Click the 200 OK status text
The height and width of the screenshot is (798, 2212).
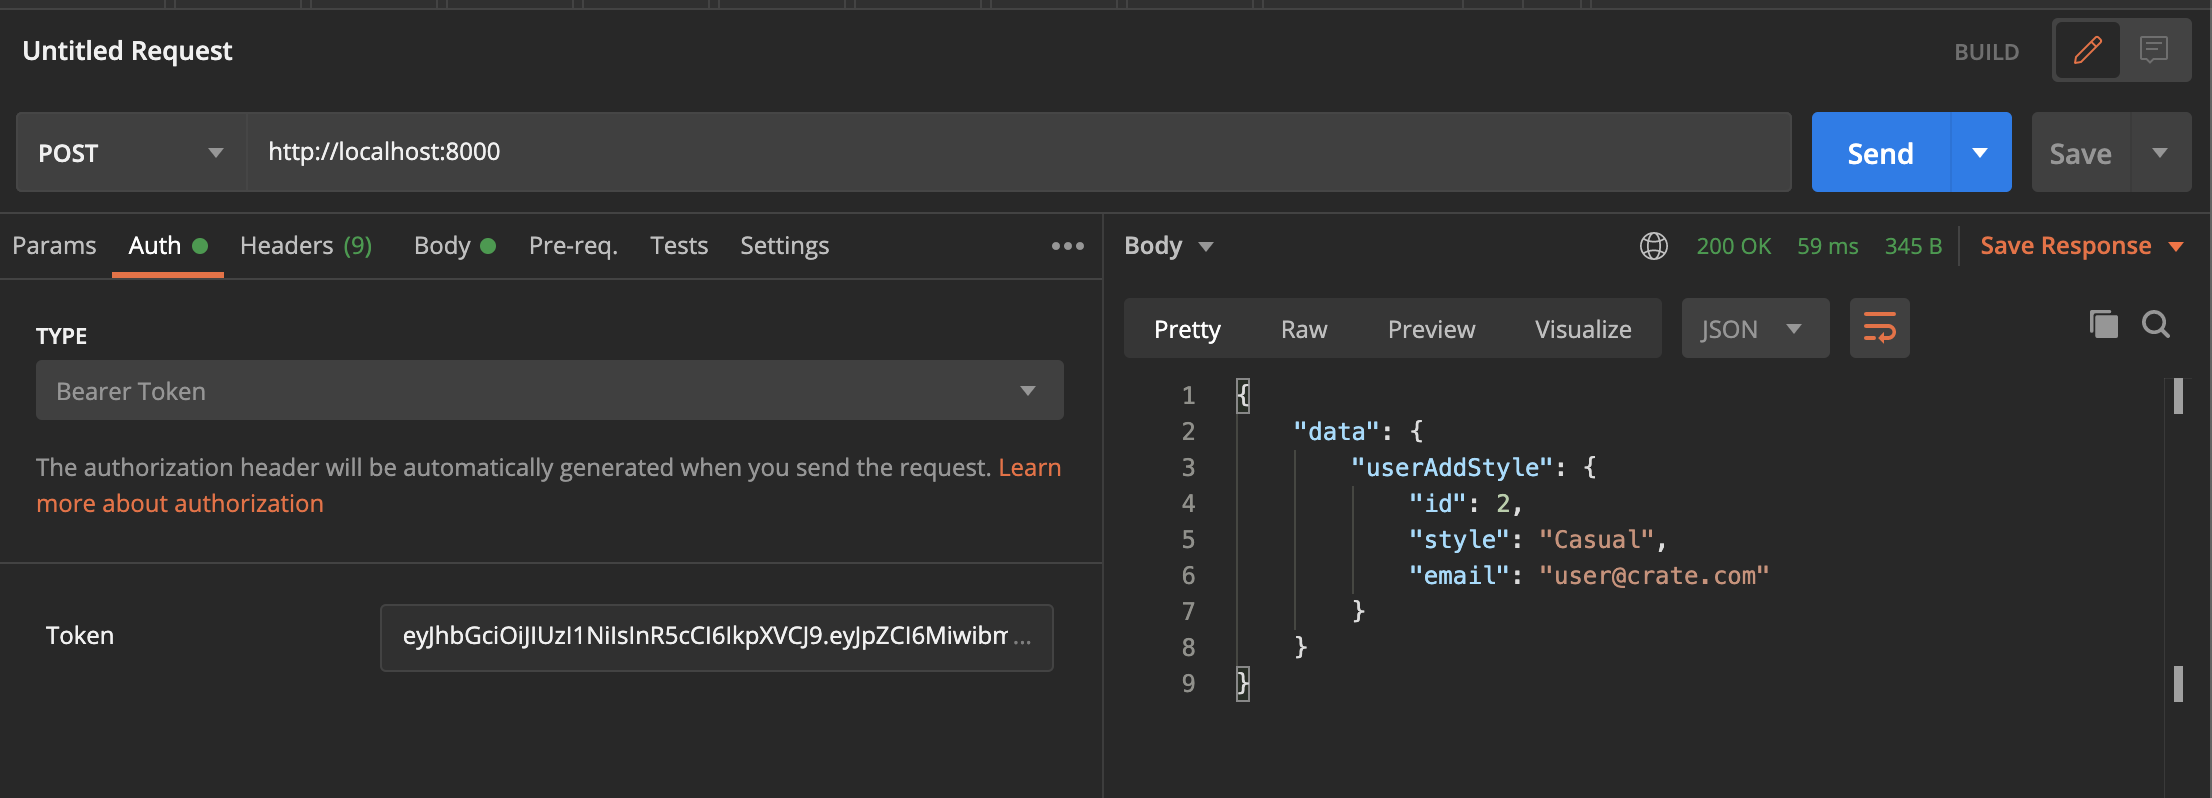(1733, 246)
